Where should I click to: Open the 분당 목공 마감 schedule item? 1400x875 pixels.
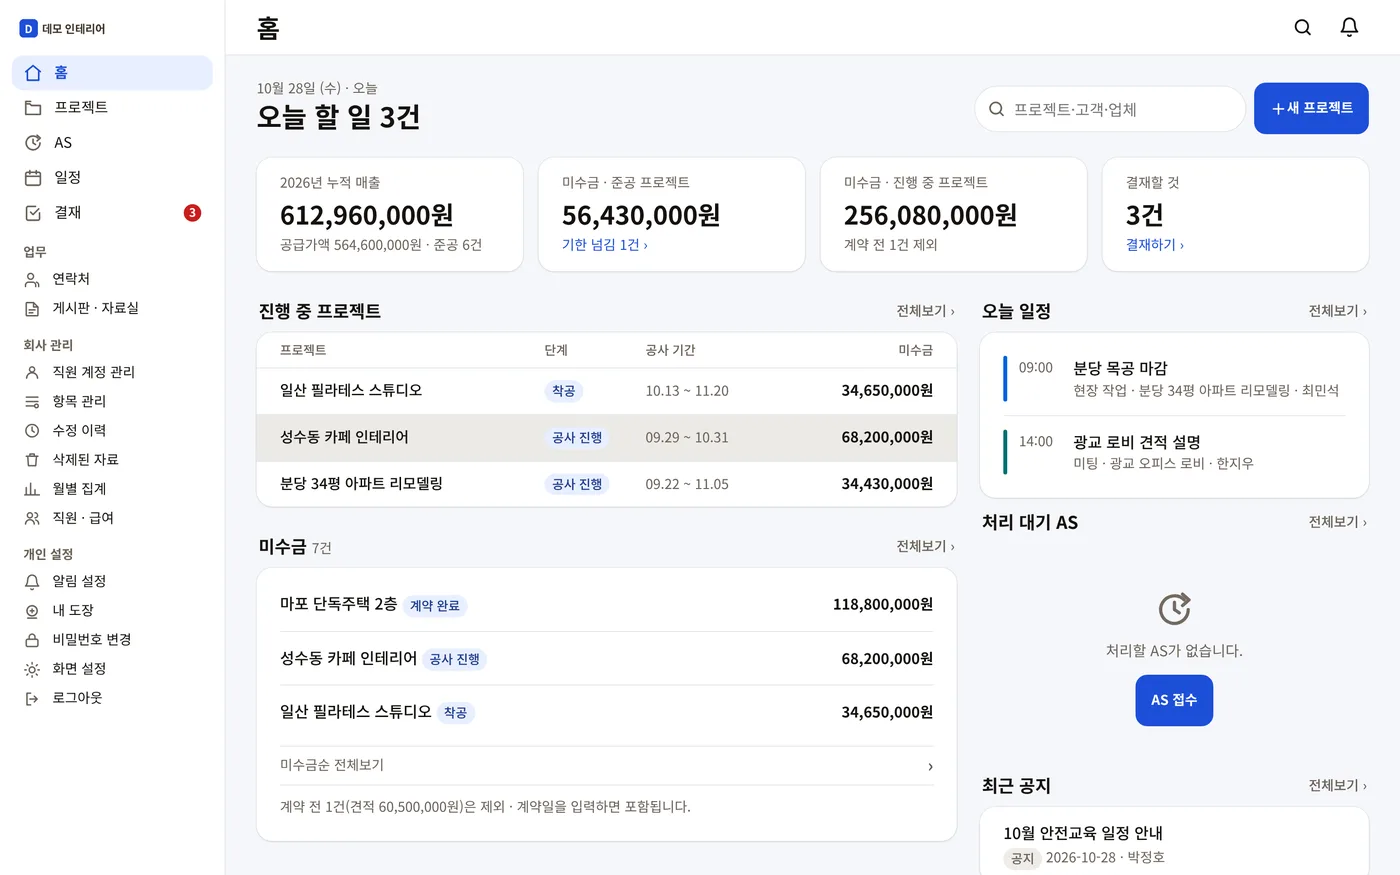[x=1174, y=379]
